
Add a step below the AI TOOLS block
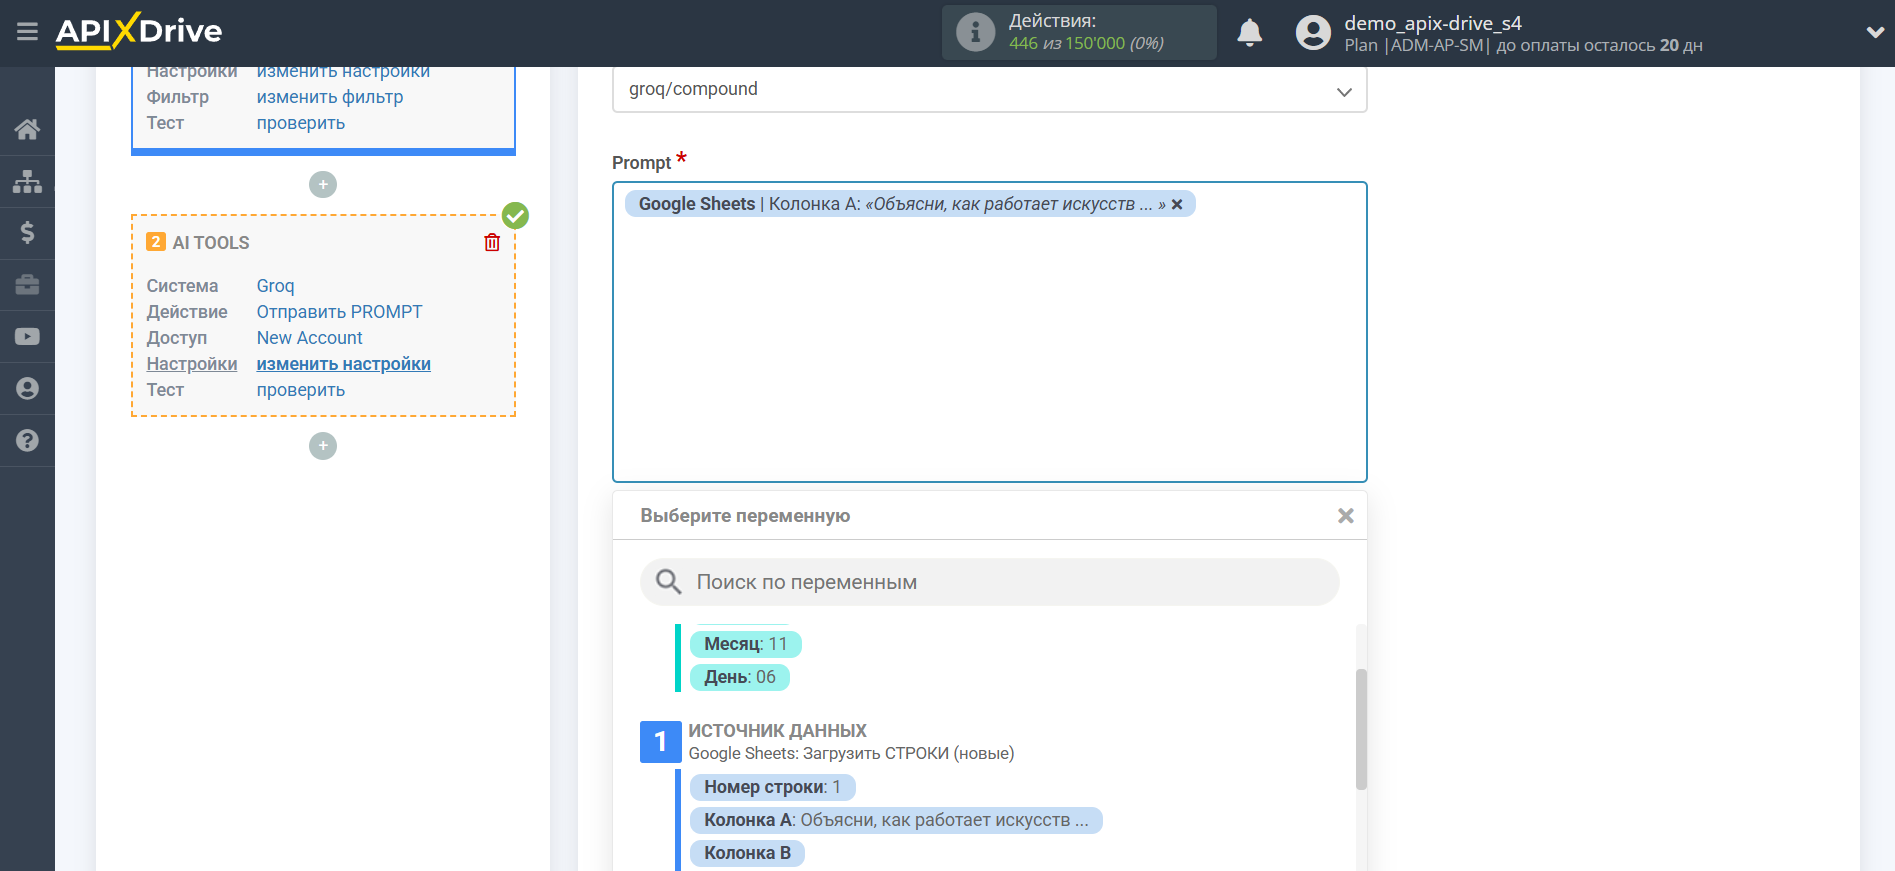[323, 446]
